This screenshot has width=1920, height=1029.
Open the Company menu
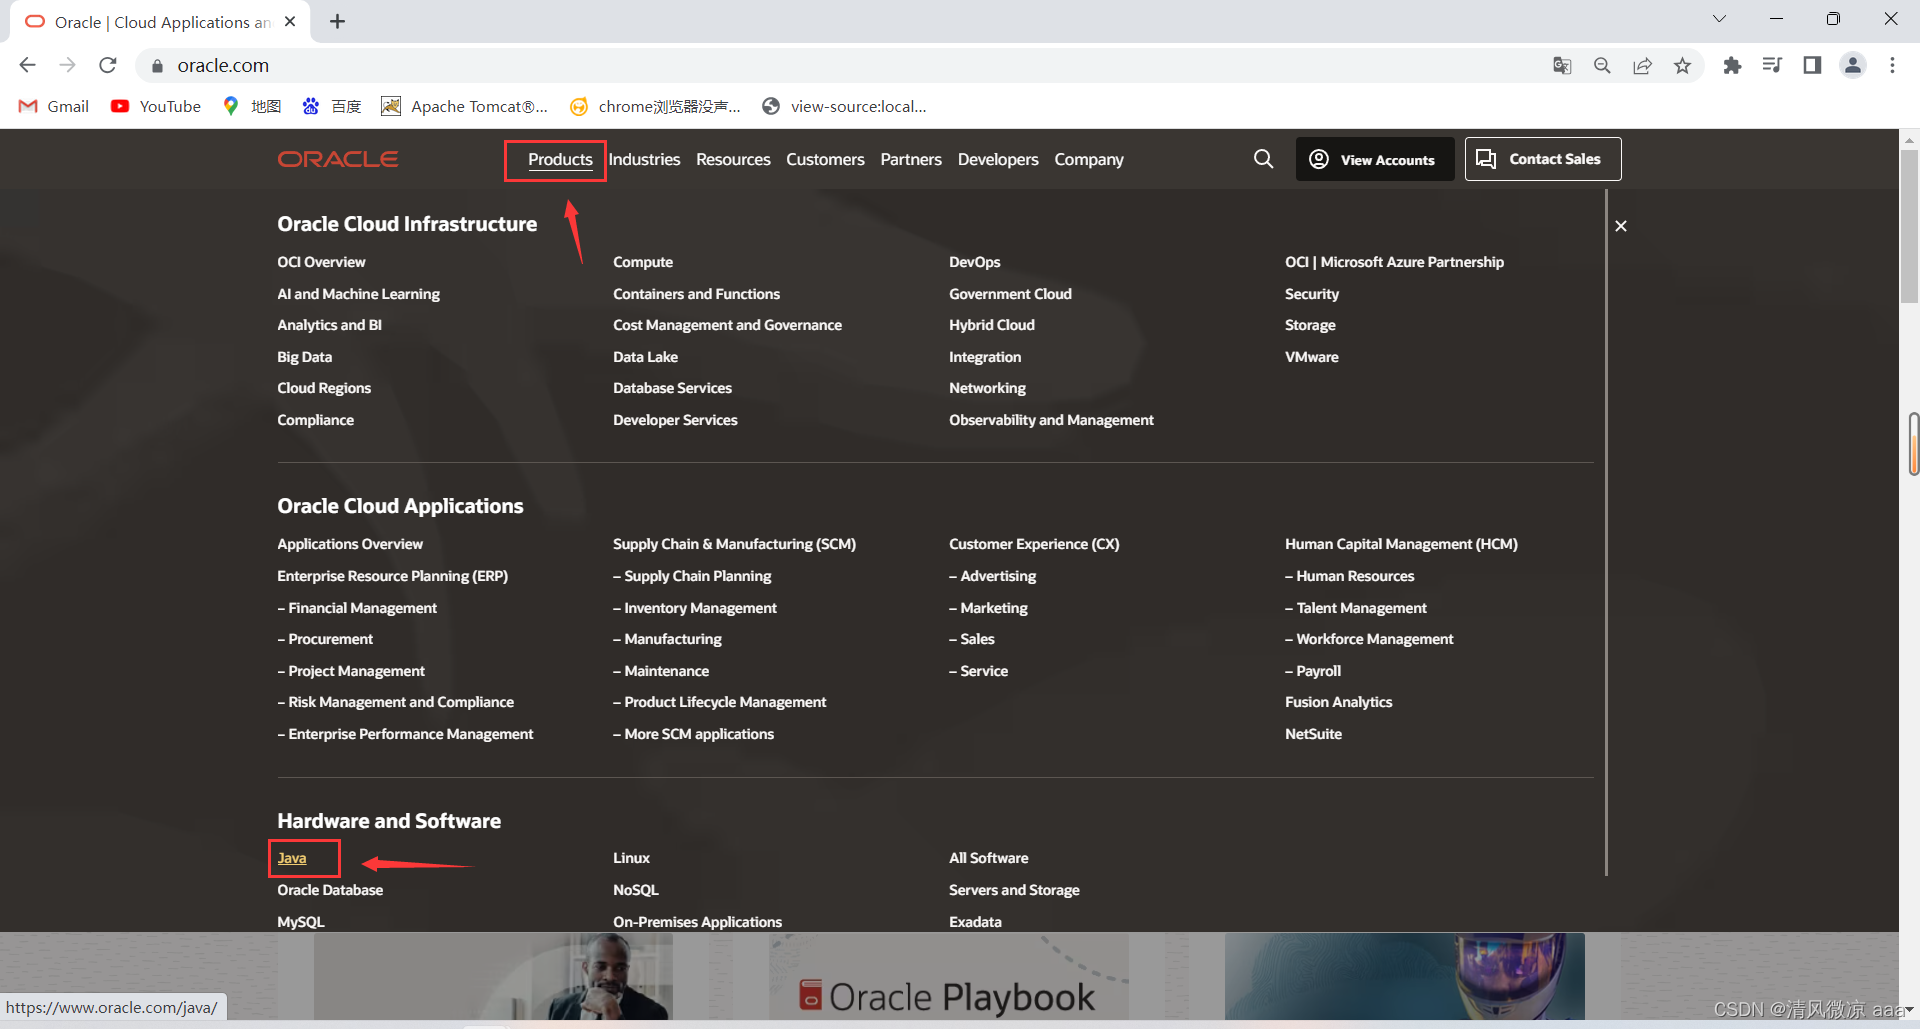1089,160
